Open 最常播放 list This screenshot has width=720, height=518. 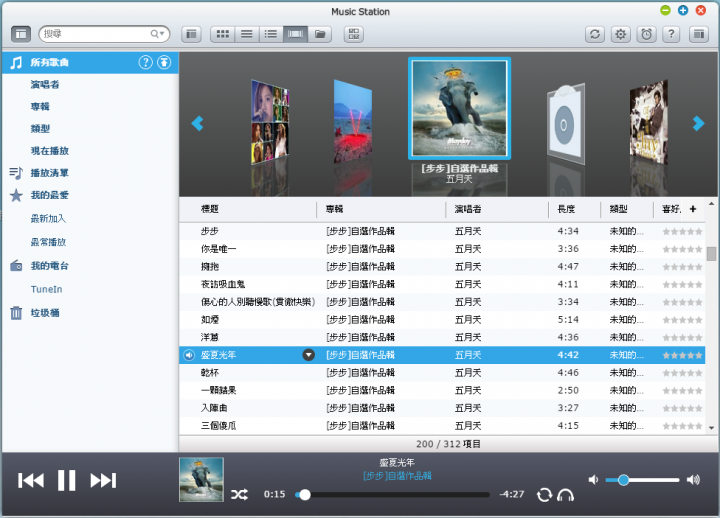[48, 242]
